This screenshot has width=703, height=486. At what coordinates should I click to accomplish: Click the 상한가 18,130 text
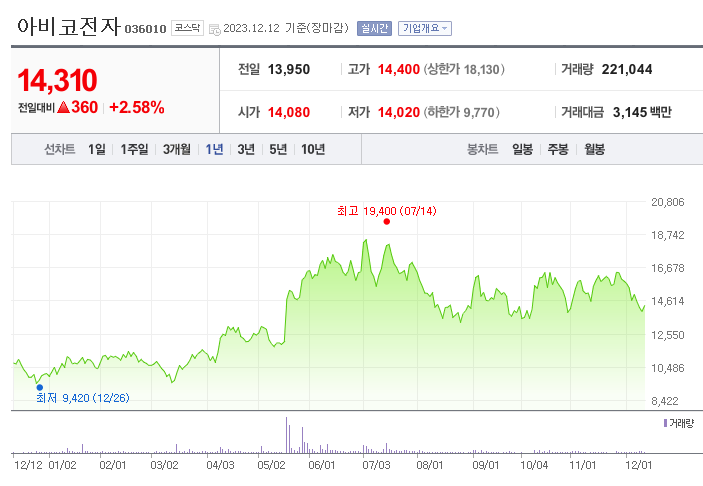464,69
